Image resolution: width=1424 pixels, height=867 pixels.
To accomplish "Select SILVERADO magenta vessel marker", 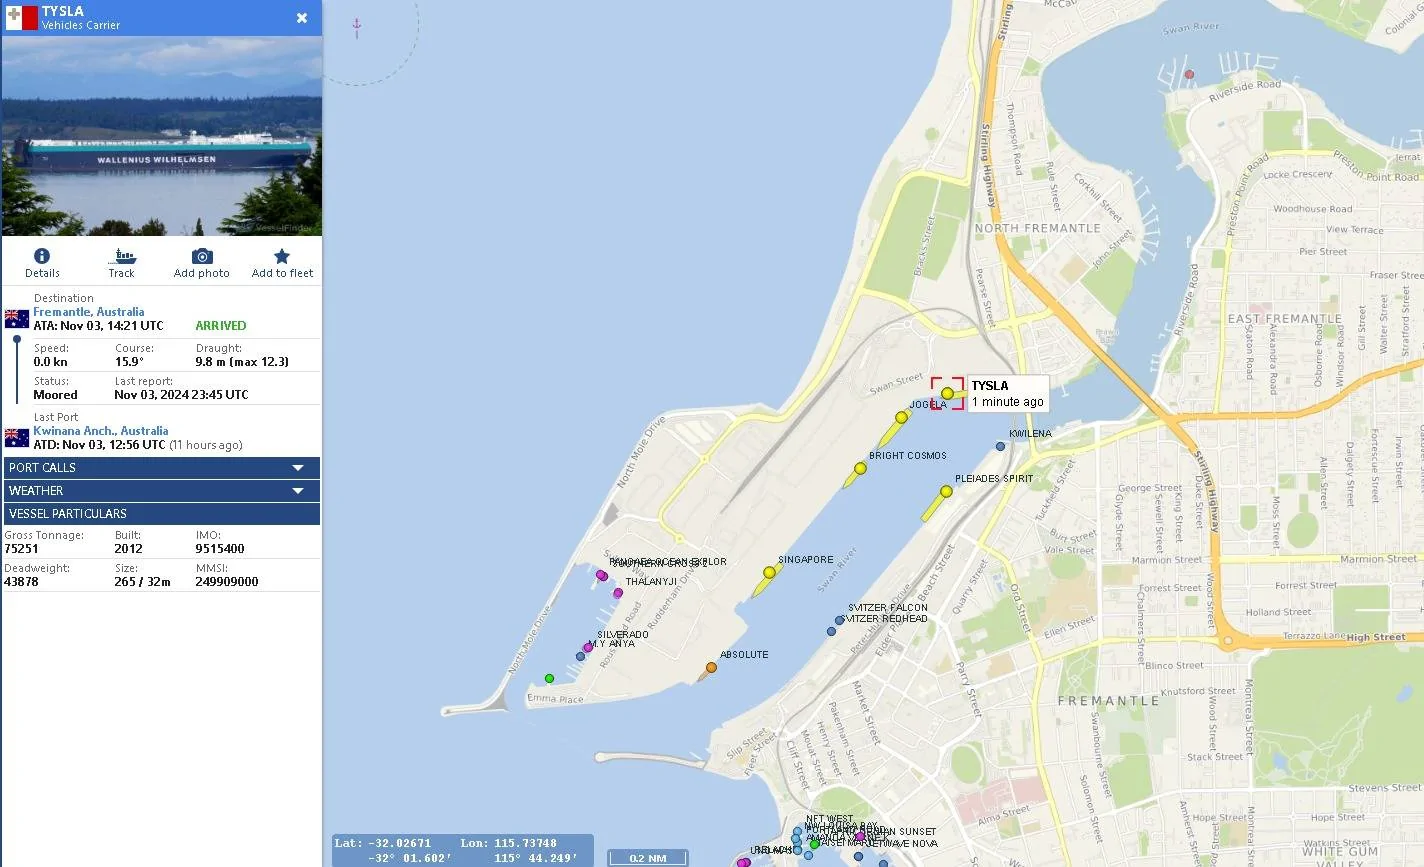I will click(588, 648).
